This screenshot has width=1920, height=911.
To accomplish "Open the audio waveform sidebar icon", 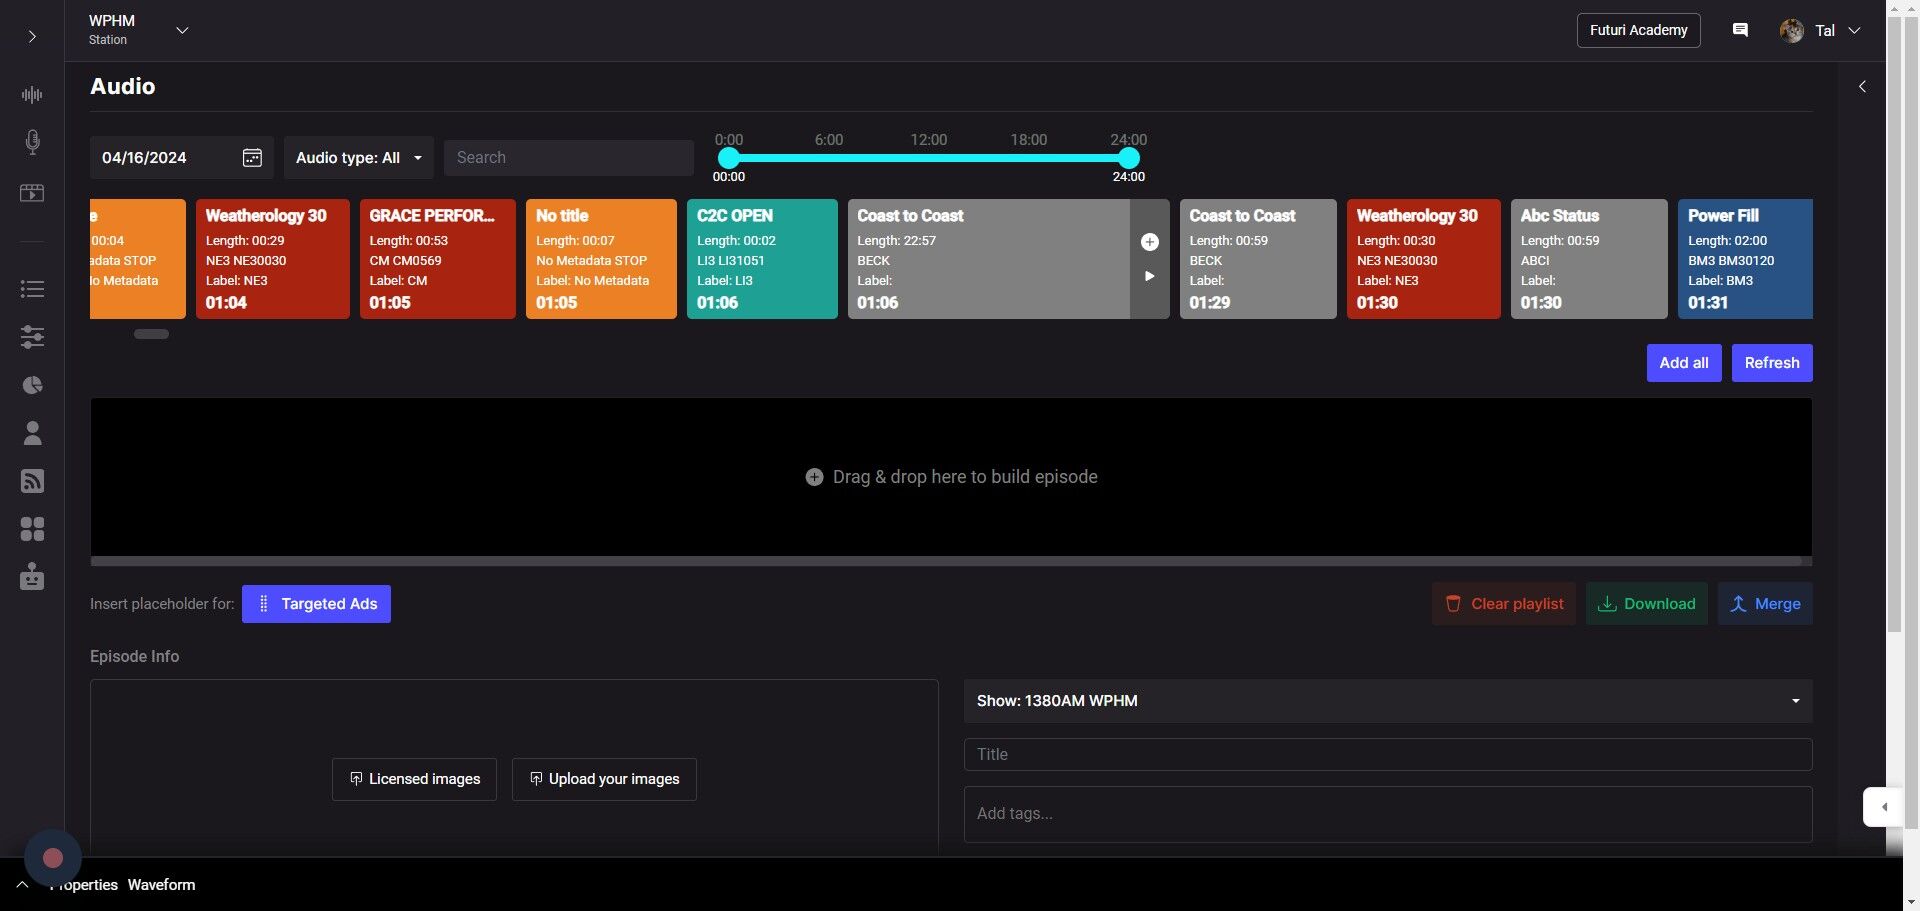I will click(32, 95).
